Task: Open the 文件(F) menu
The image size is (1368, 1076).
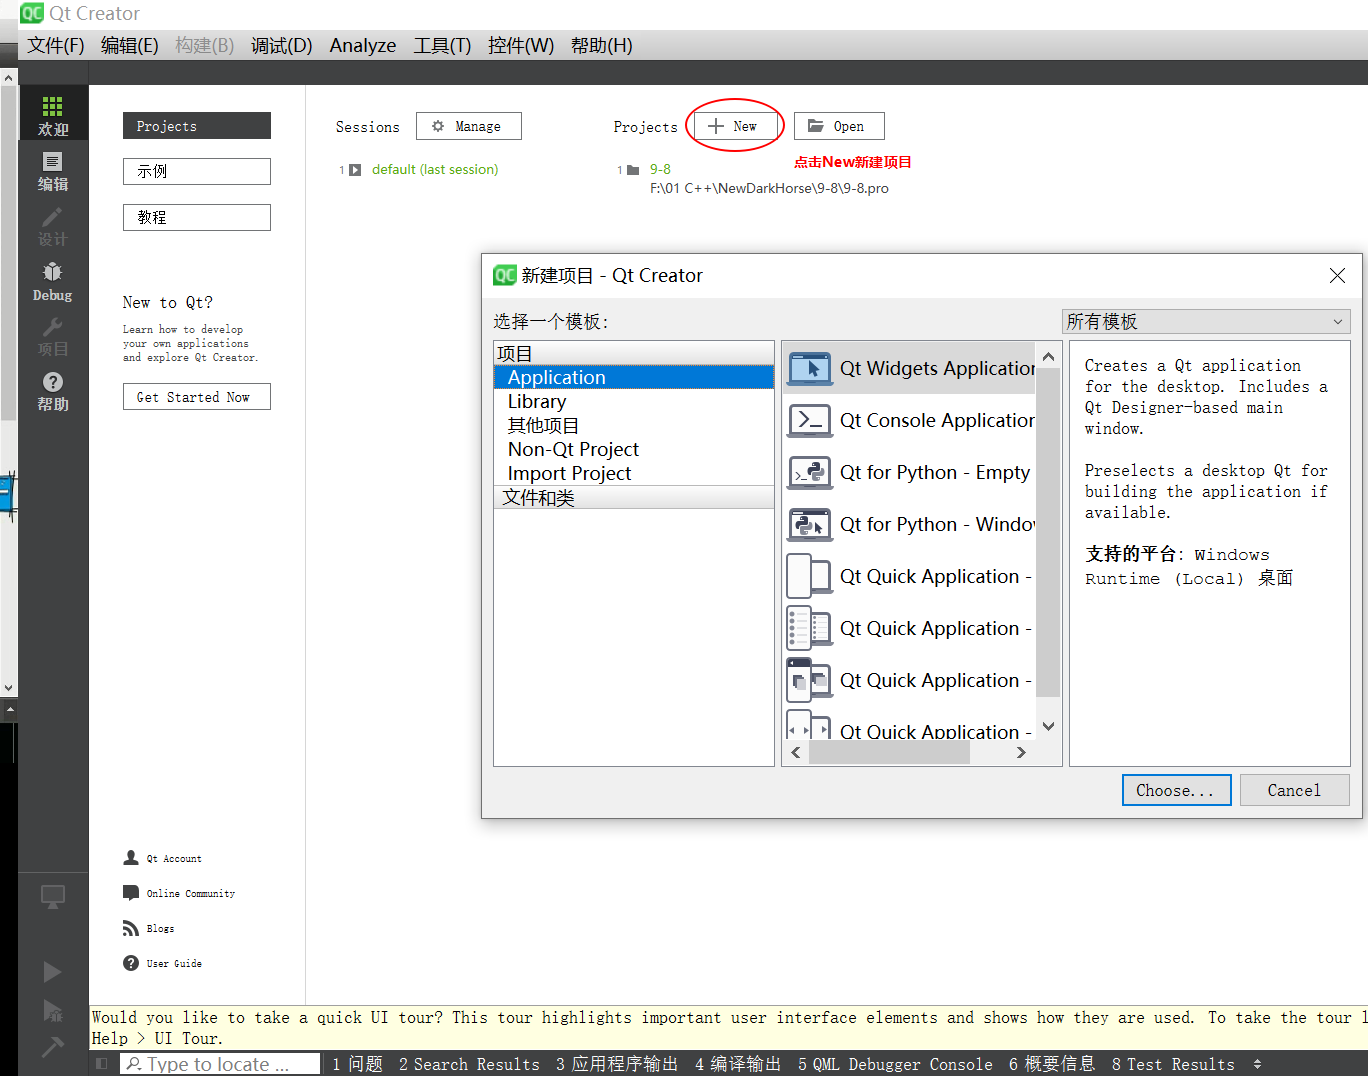Action: tap(56, 45)
